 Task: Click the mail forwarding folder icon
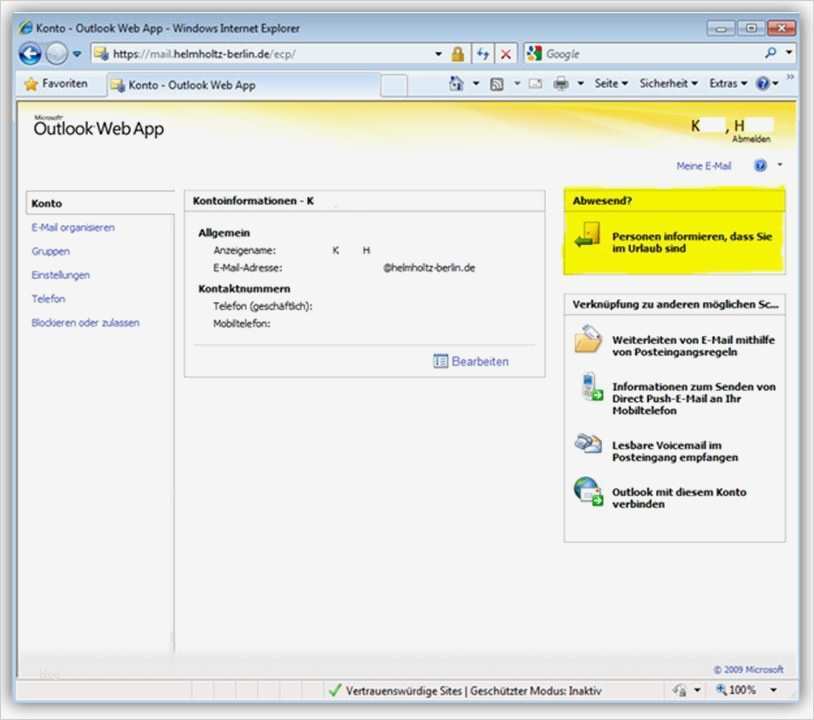click(588, 339)
